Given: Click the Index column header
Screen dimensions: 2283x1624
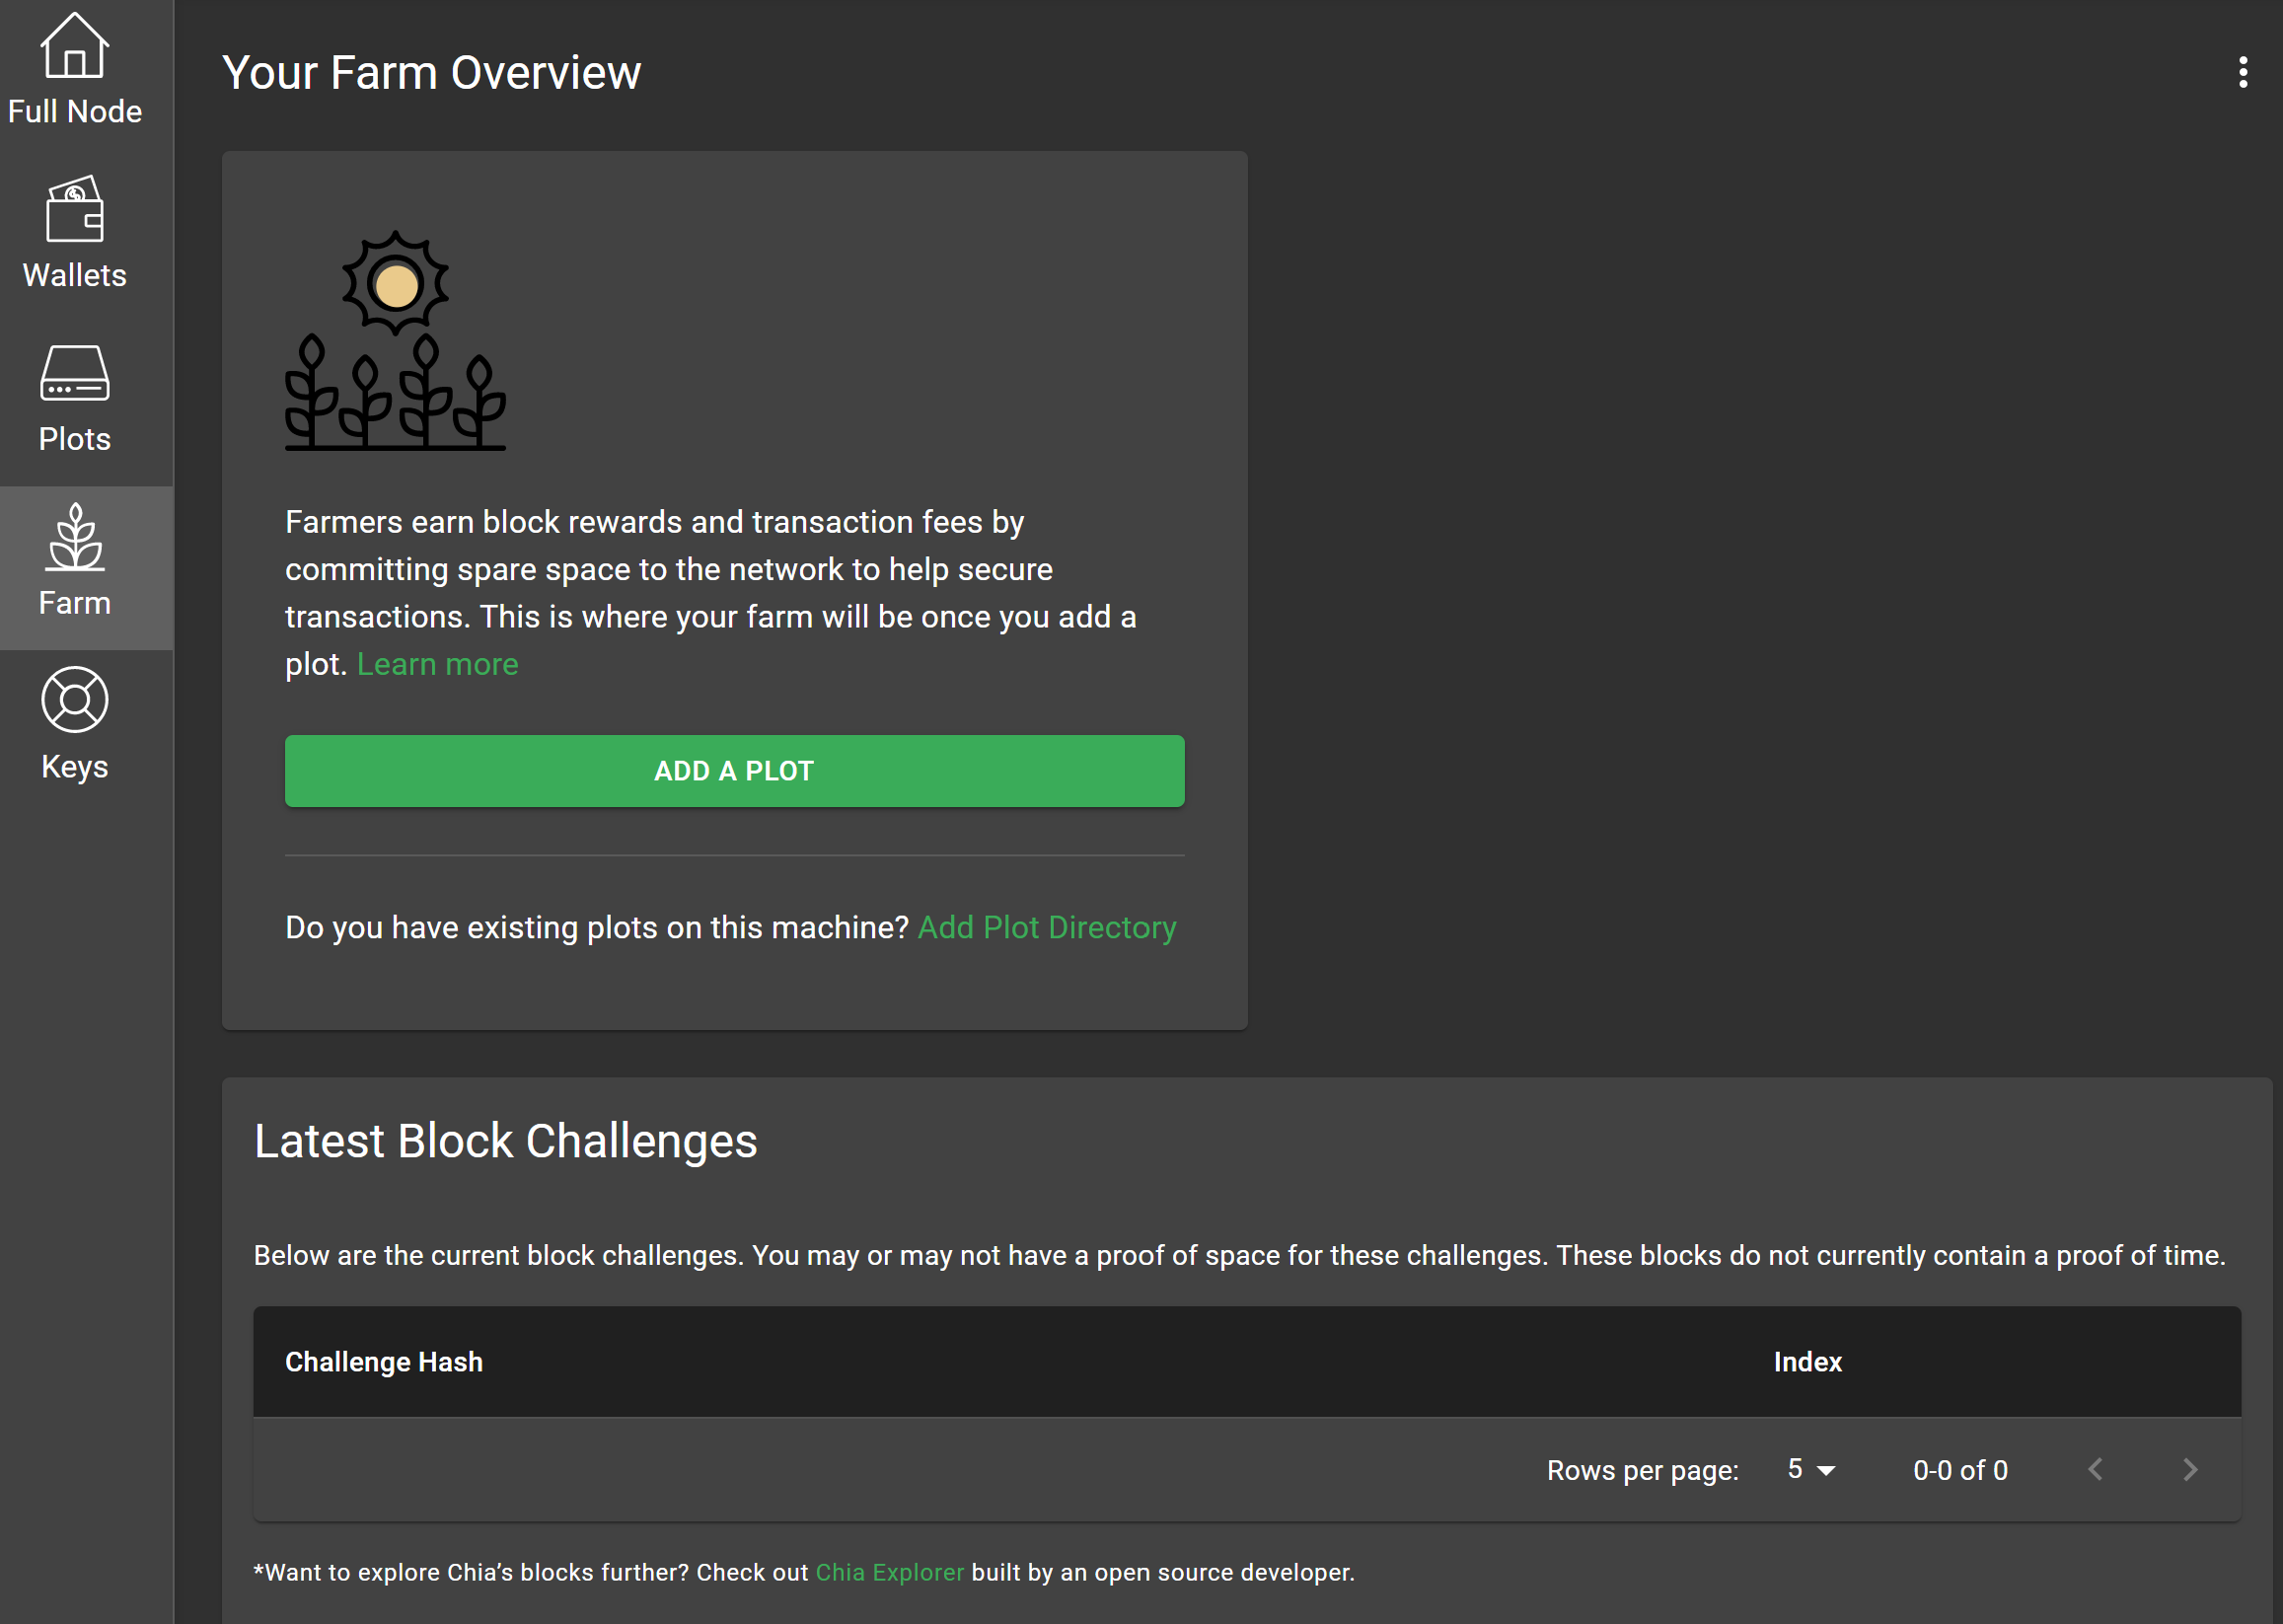Looking at the screenshot, I should [1807, 1362].
